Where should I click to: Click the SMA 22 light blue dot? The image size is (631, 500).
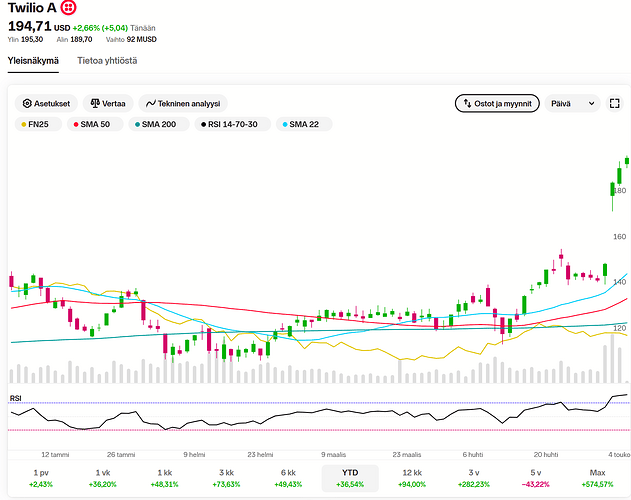click(x=285, y=125)
